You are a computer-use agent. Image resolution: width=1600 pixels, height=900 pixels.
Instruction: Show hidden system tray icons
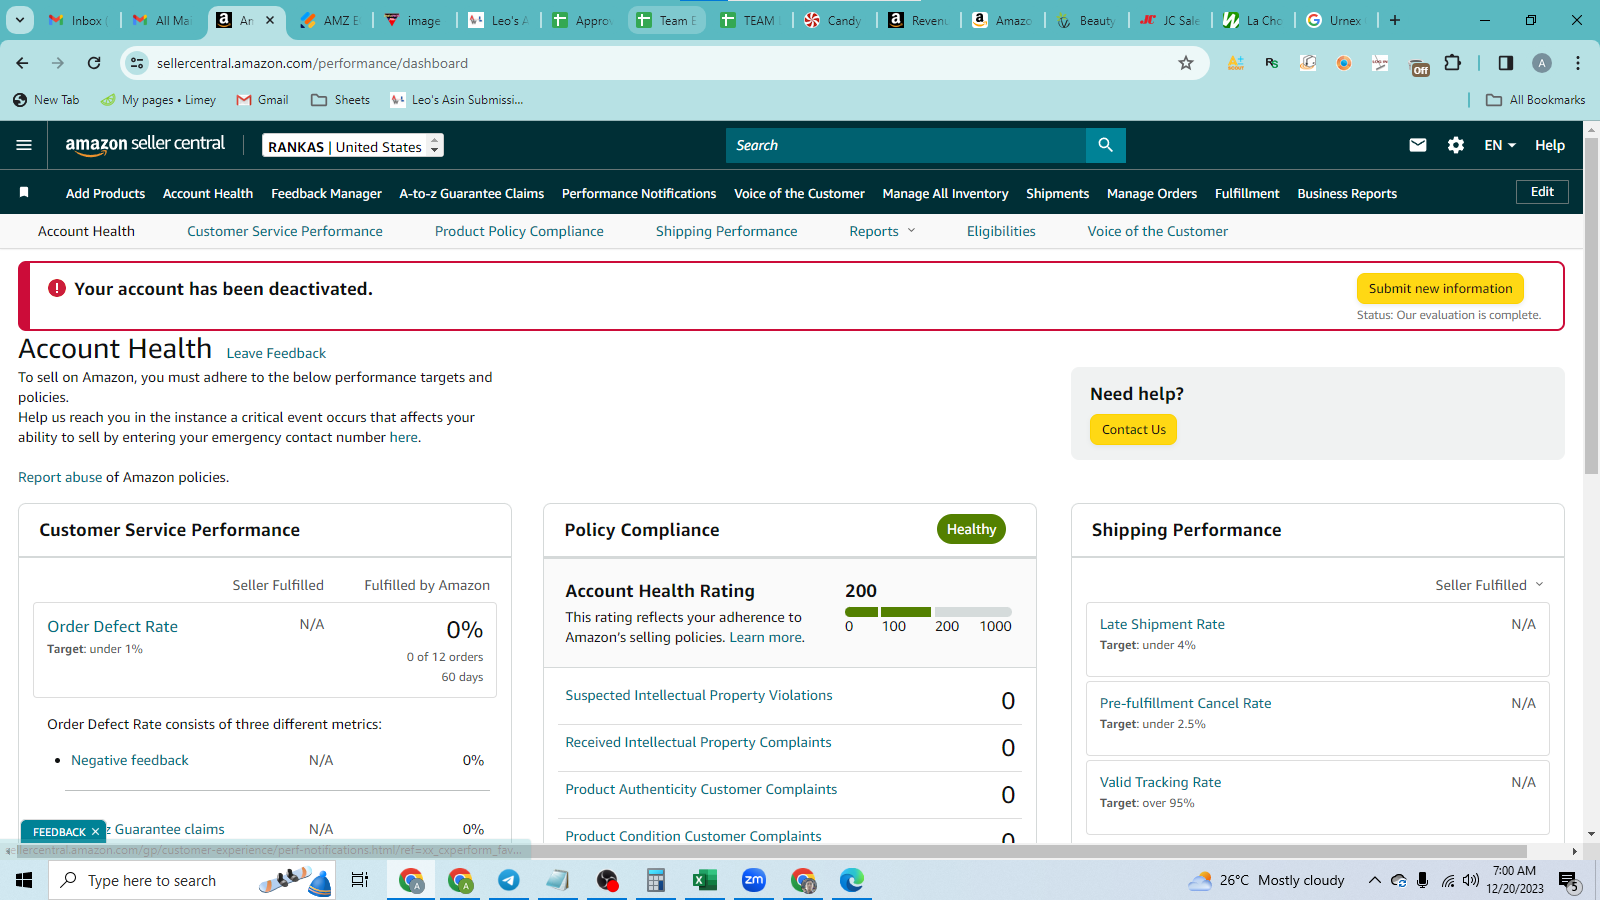(1375, 881)
